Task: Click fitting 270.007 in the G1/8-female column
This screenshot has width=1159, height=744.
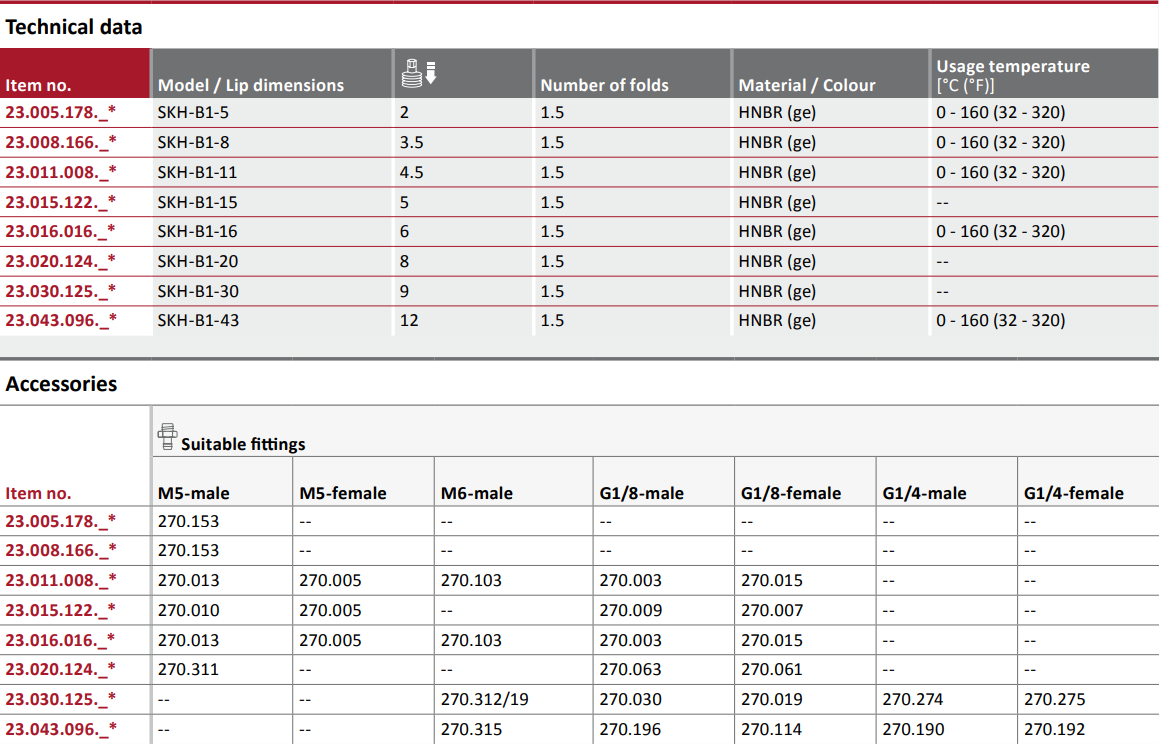Action: 772,610
